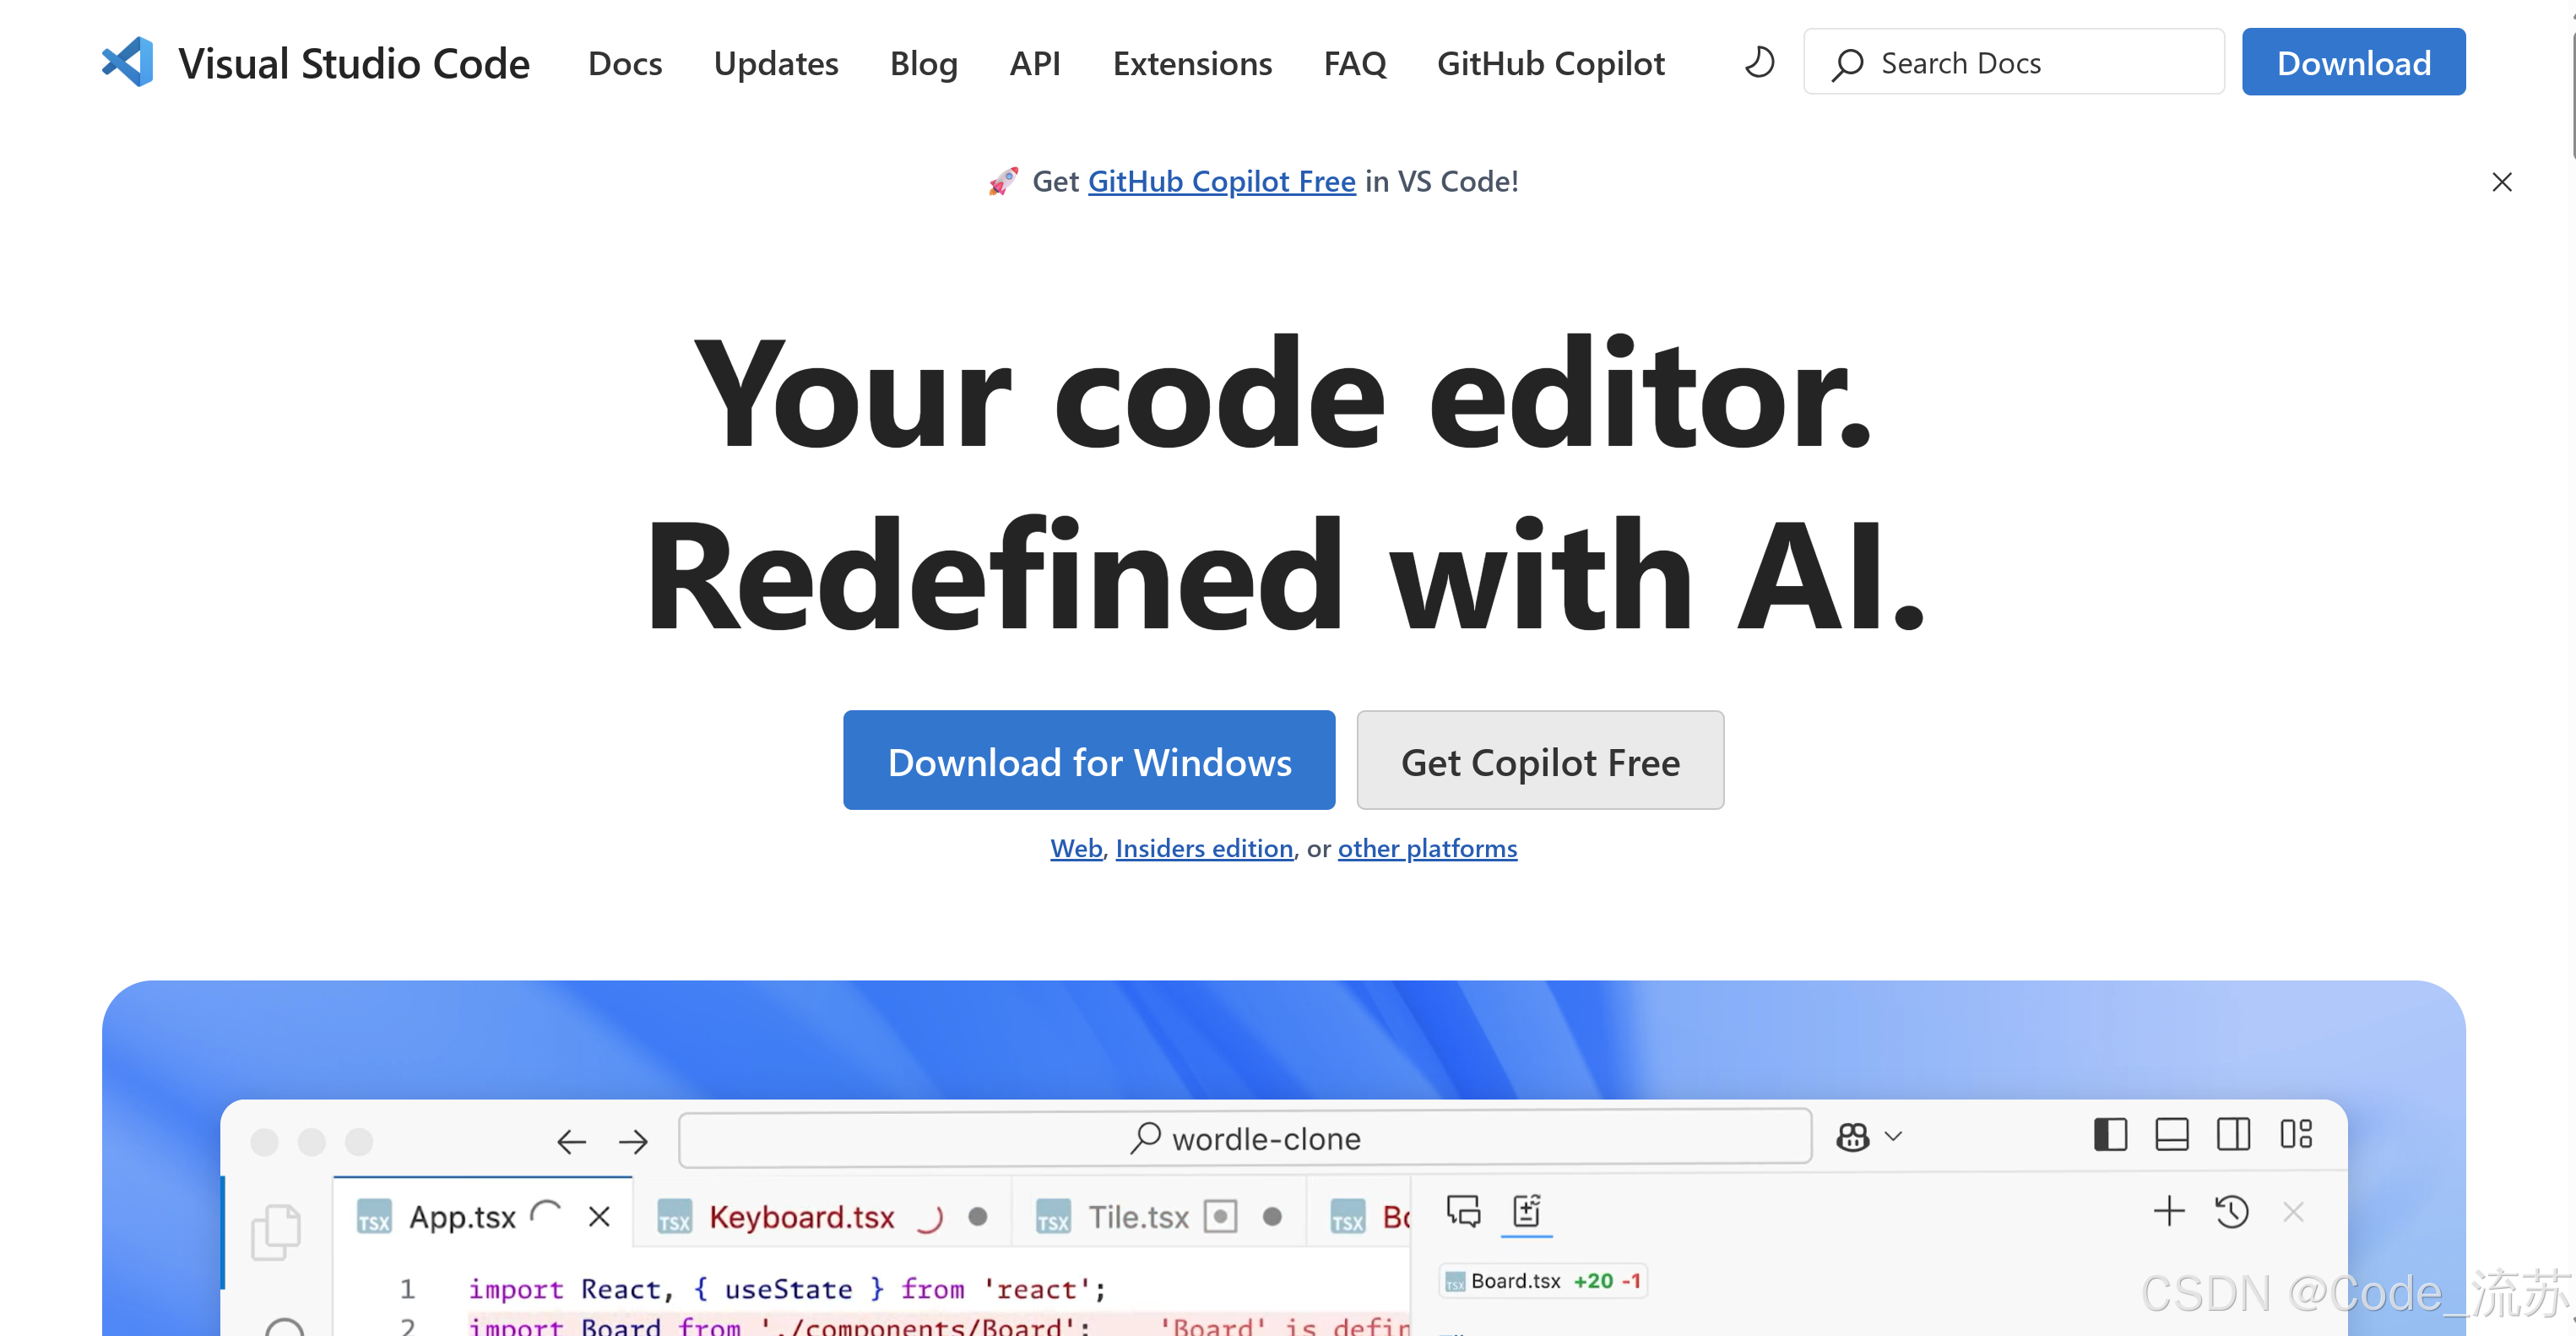This screenshot has width=2576, height=1336.
Task: Click the chat history clock icon
Action: point(2231,1212)
